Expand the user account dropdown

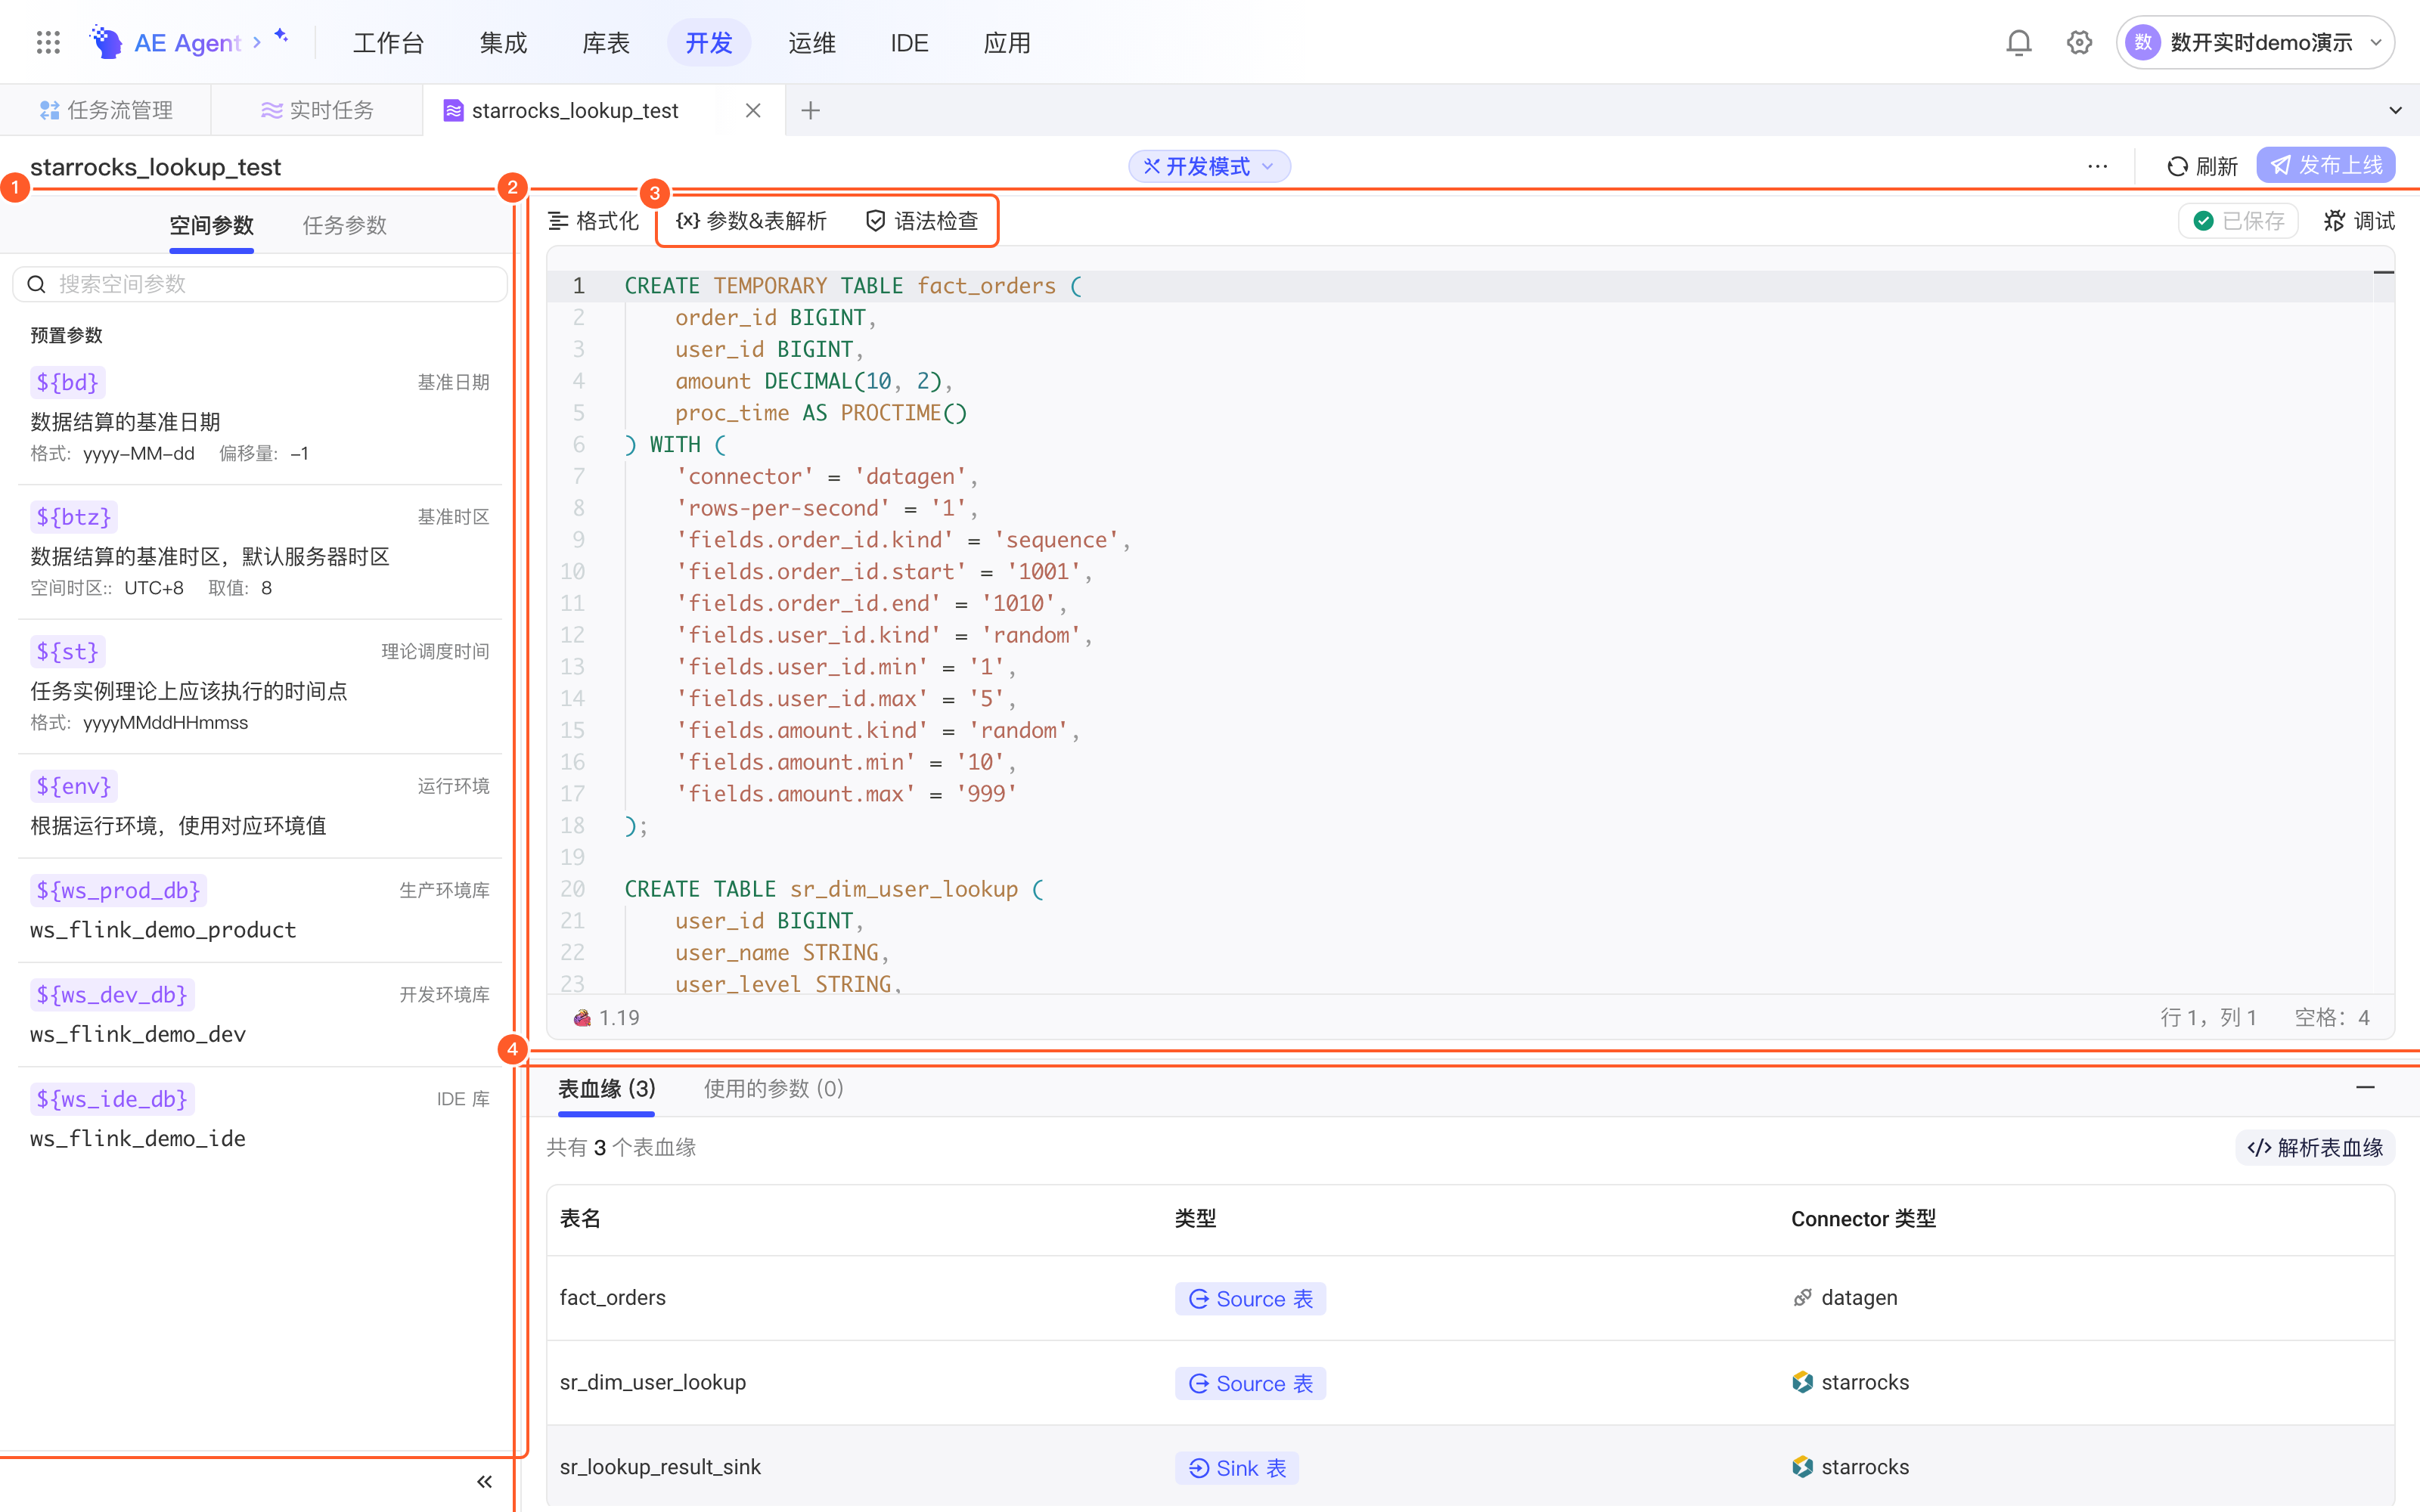(x=2255, y=42)
